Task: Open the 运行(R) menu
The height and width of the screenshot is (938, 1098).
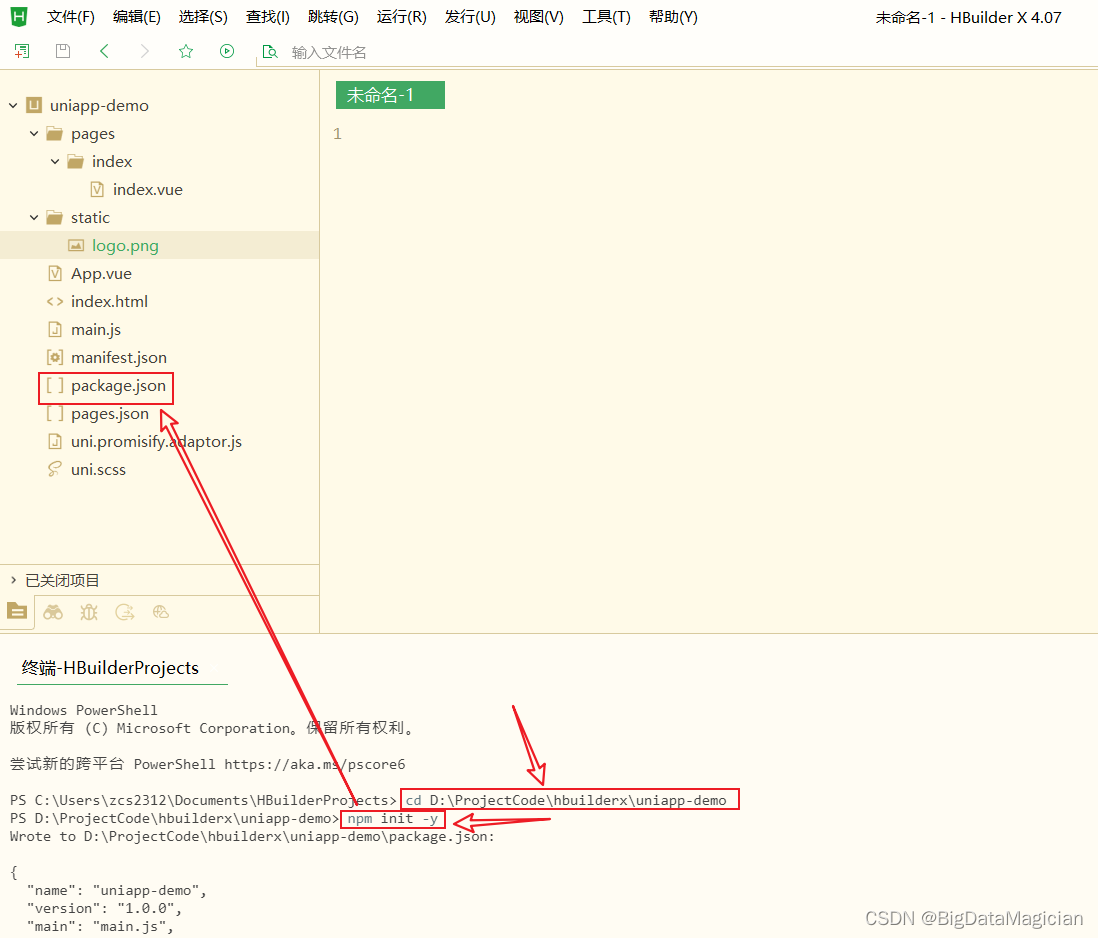Action: (x=401, y=18)
